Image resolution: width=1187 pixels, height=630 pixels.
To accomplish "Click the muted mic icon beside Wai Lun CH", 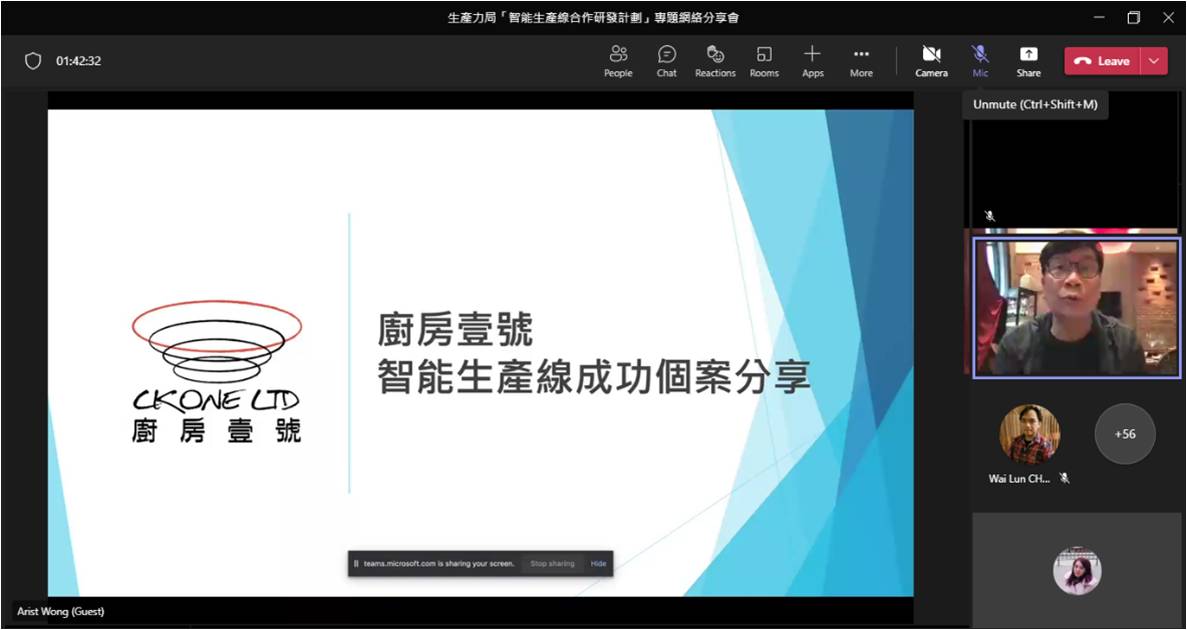I will [1064, 479].
